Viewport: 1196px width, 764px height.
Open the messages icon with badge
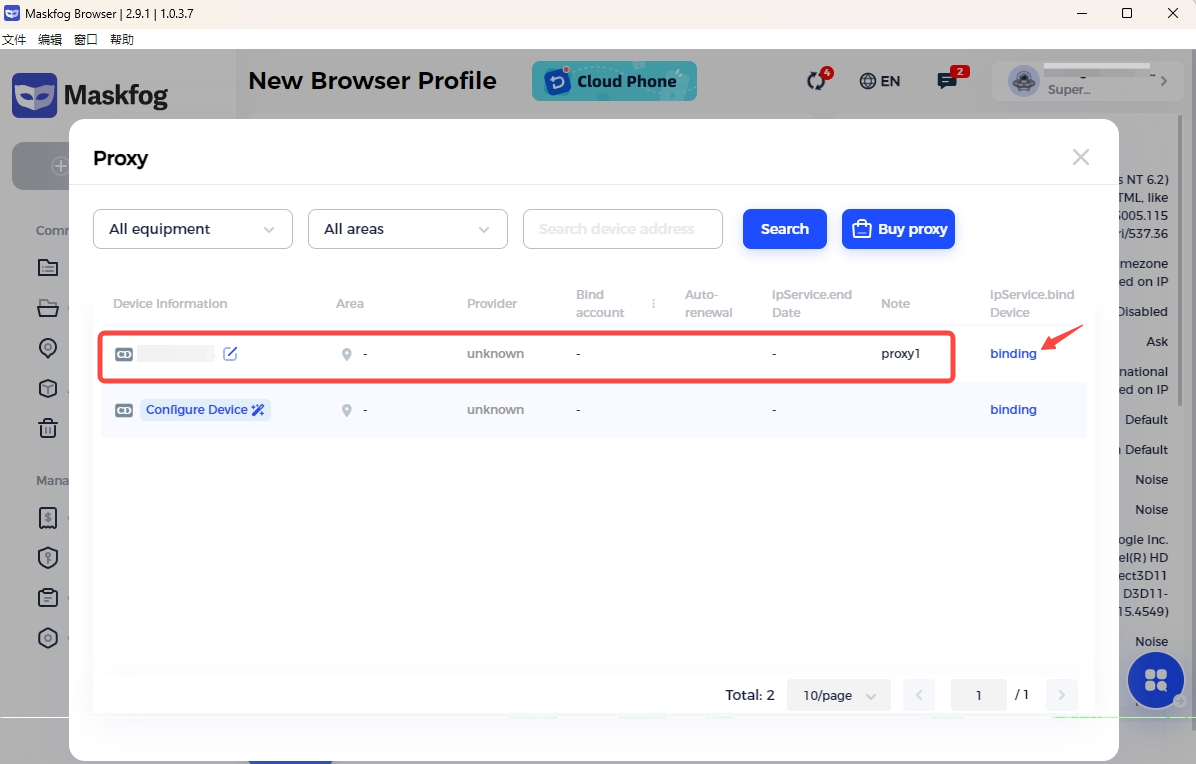coord(948,80)
